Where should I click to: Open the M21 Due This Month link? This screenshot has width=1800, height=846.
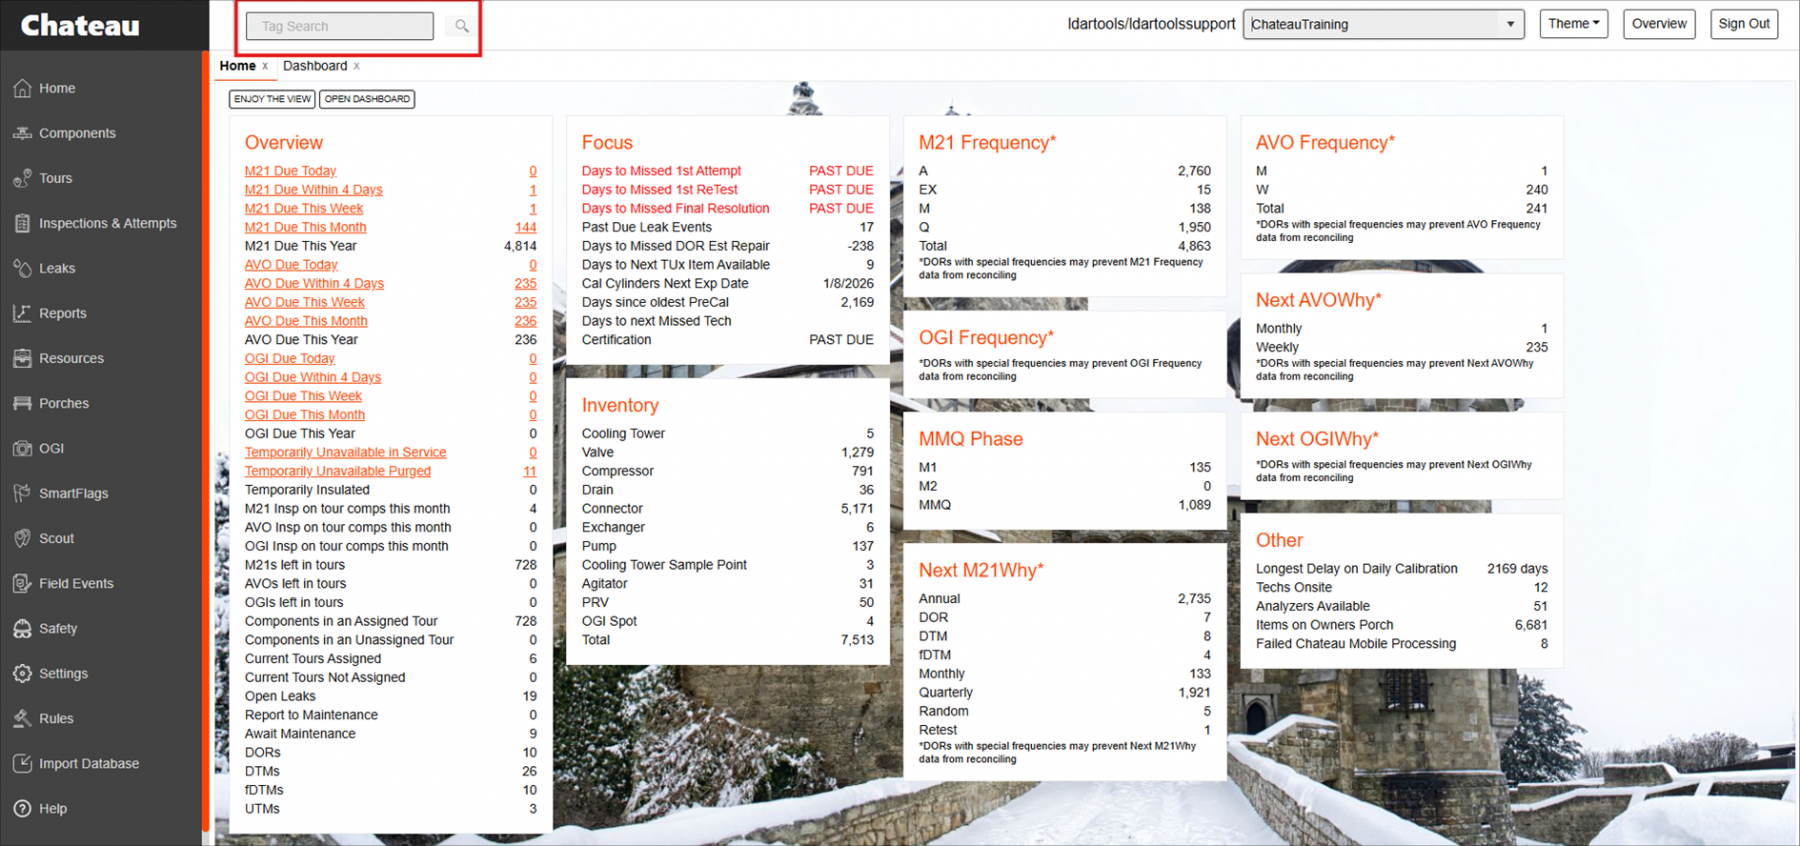[305, 227]
